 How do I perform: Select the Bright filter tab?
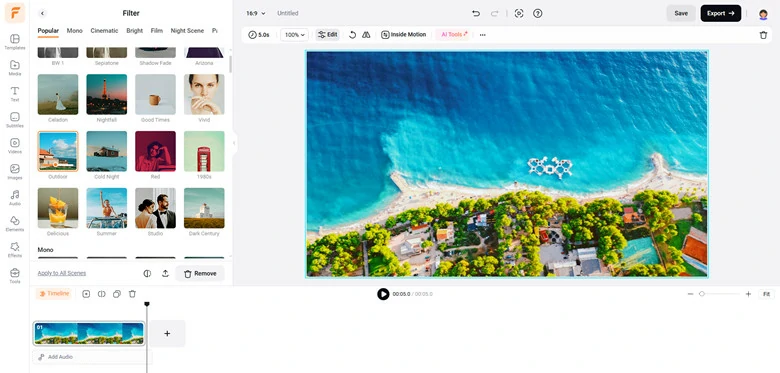coord(134,31)
